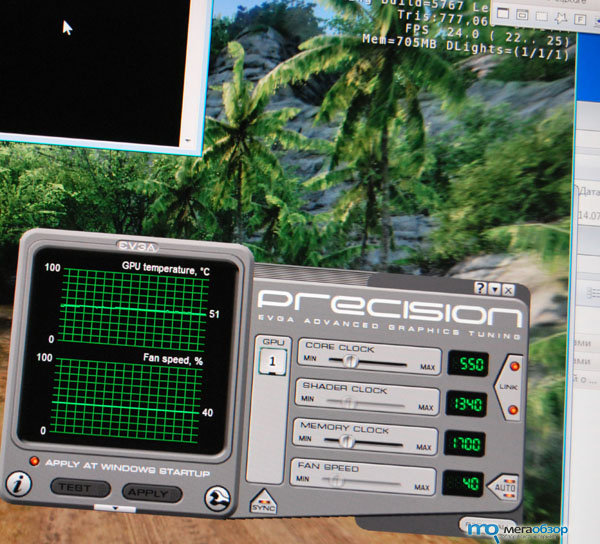Screen dimensions: 600x544
Task: Click the shader clock value 1340
Action: 466,404
